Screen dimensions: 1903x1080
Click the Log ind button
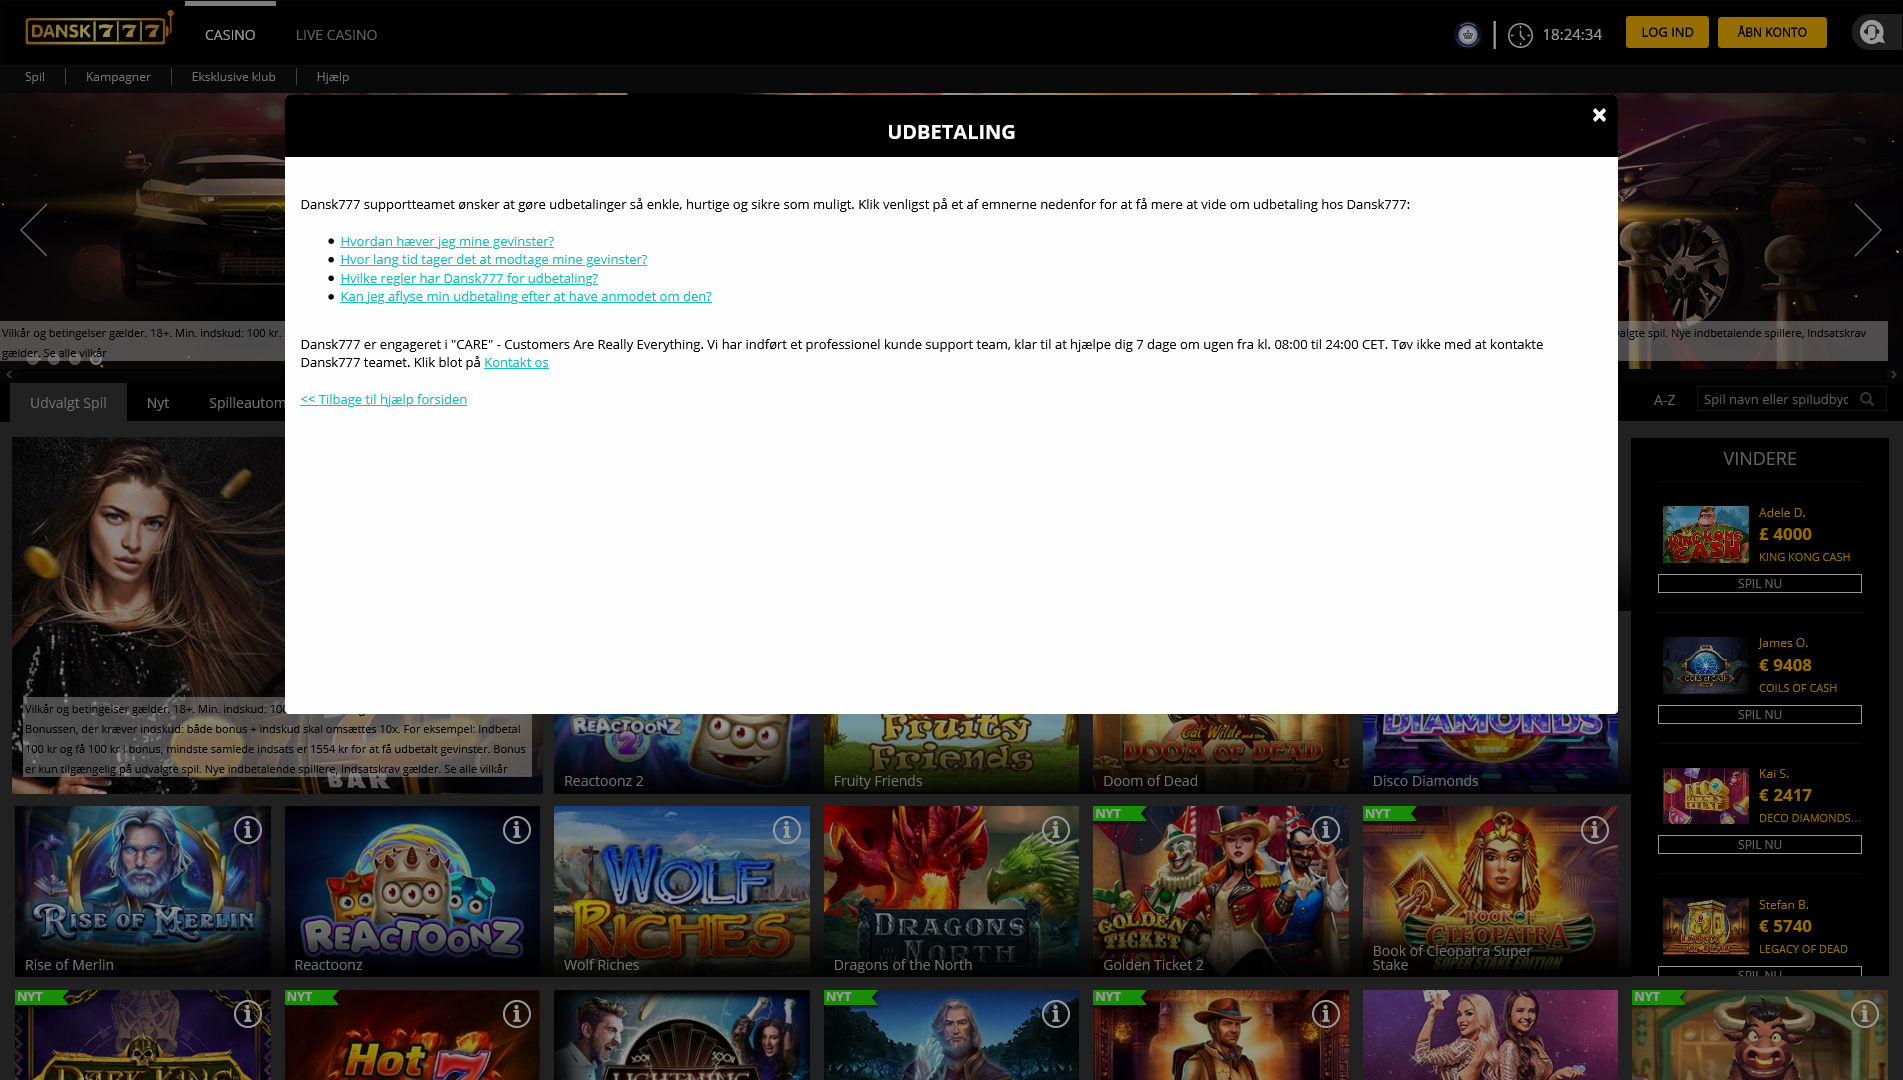1667,32
